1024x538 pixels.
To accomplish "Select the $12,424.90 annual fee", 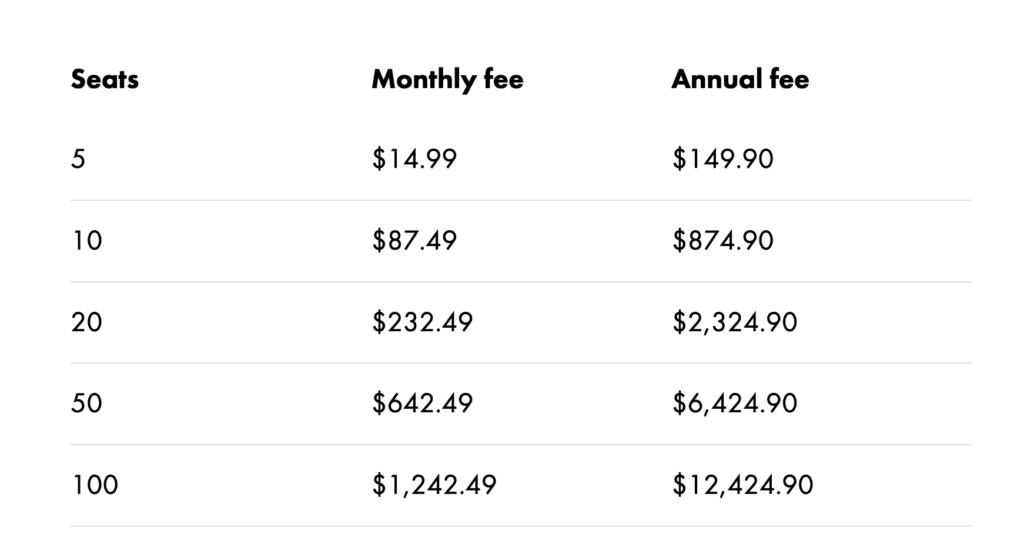I will (742, 486).
